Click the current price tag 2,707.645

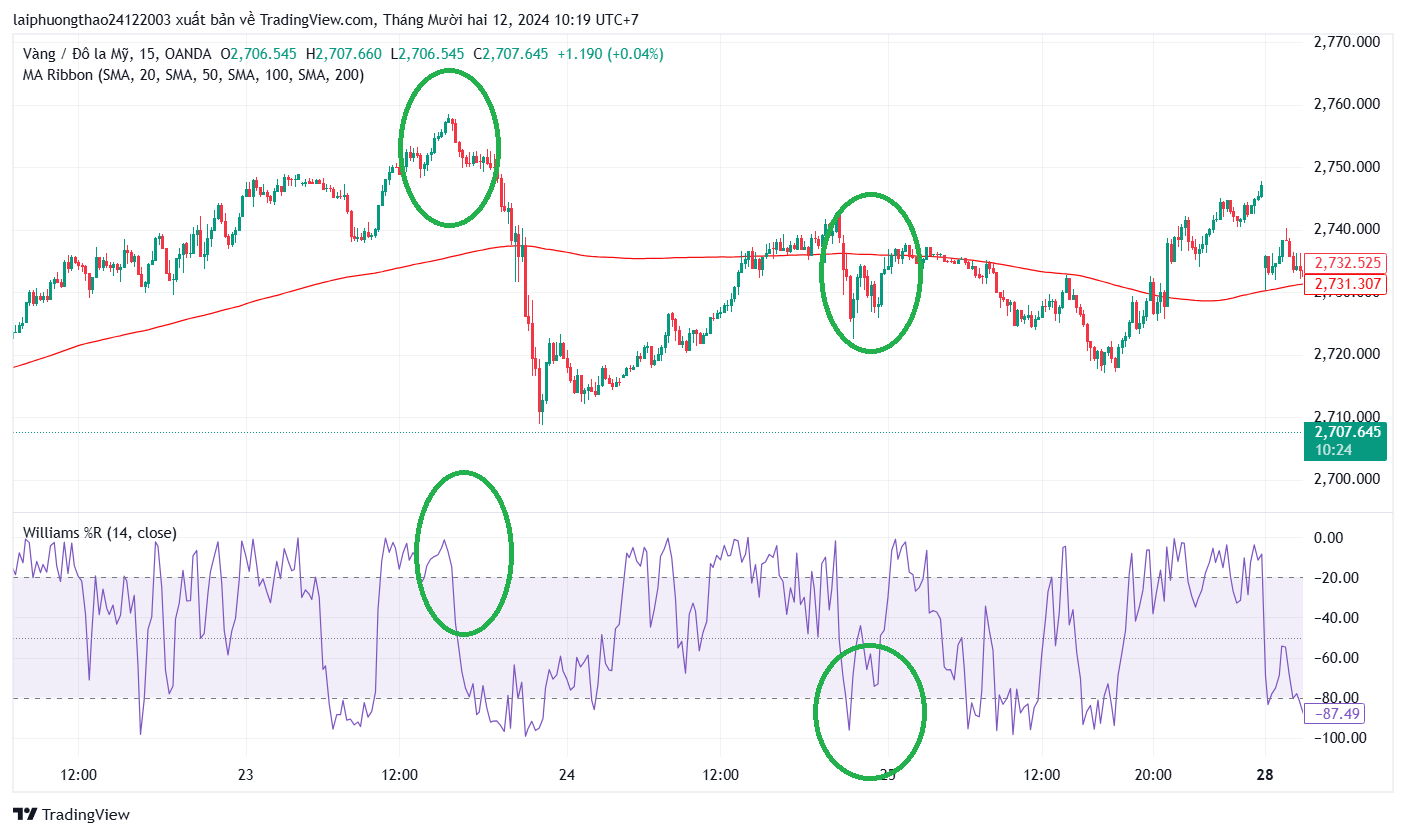click(1347, 432)
